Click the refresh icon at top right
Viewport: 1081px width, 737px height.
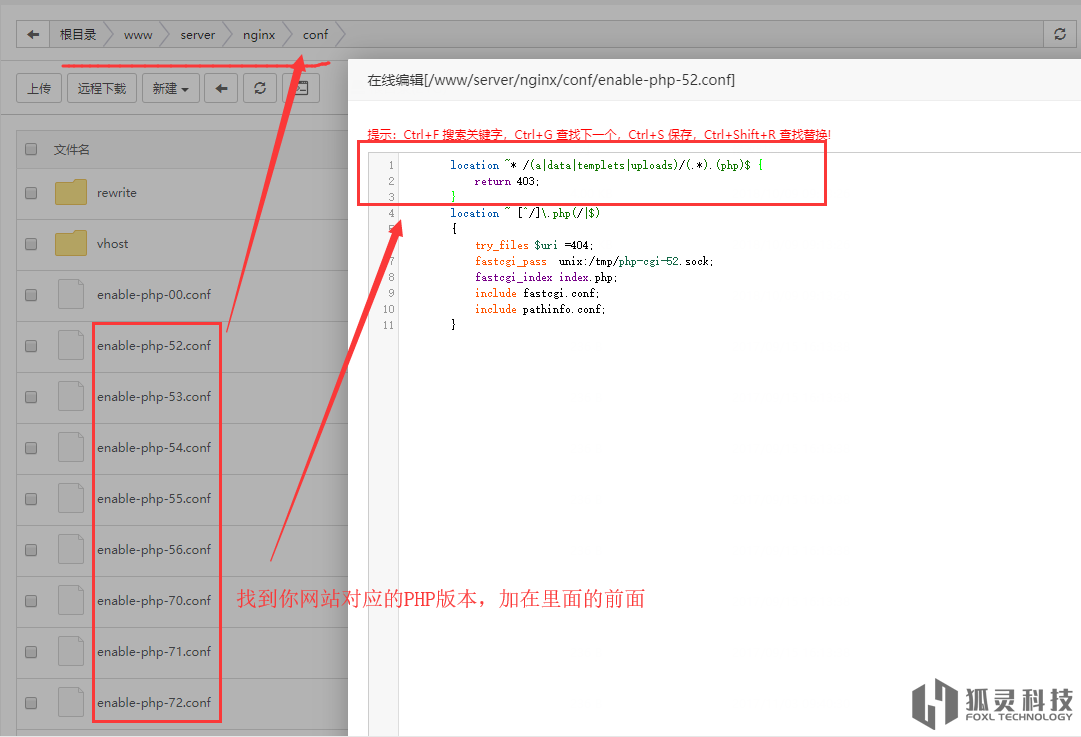point(1060,34)
